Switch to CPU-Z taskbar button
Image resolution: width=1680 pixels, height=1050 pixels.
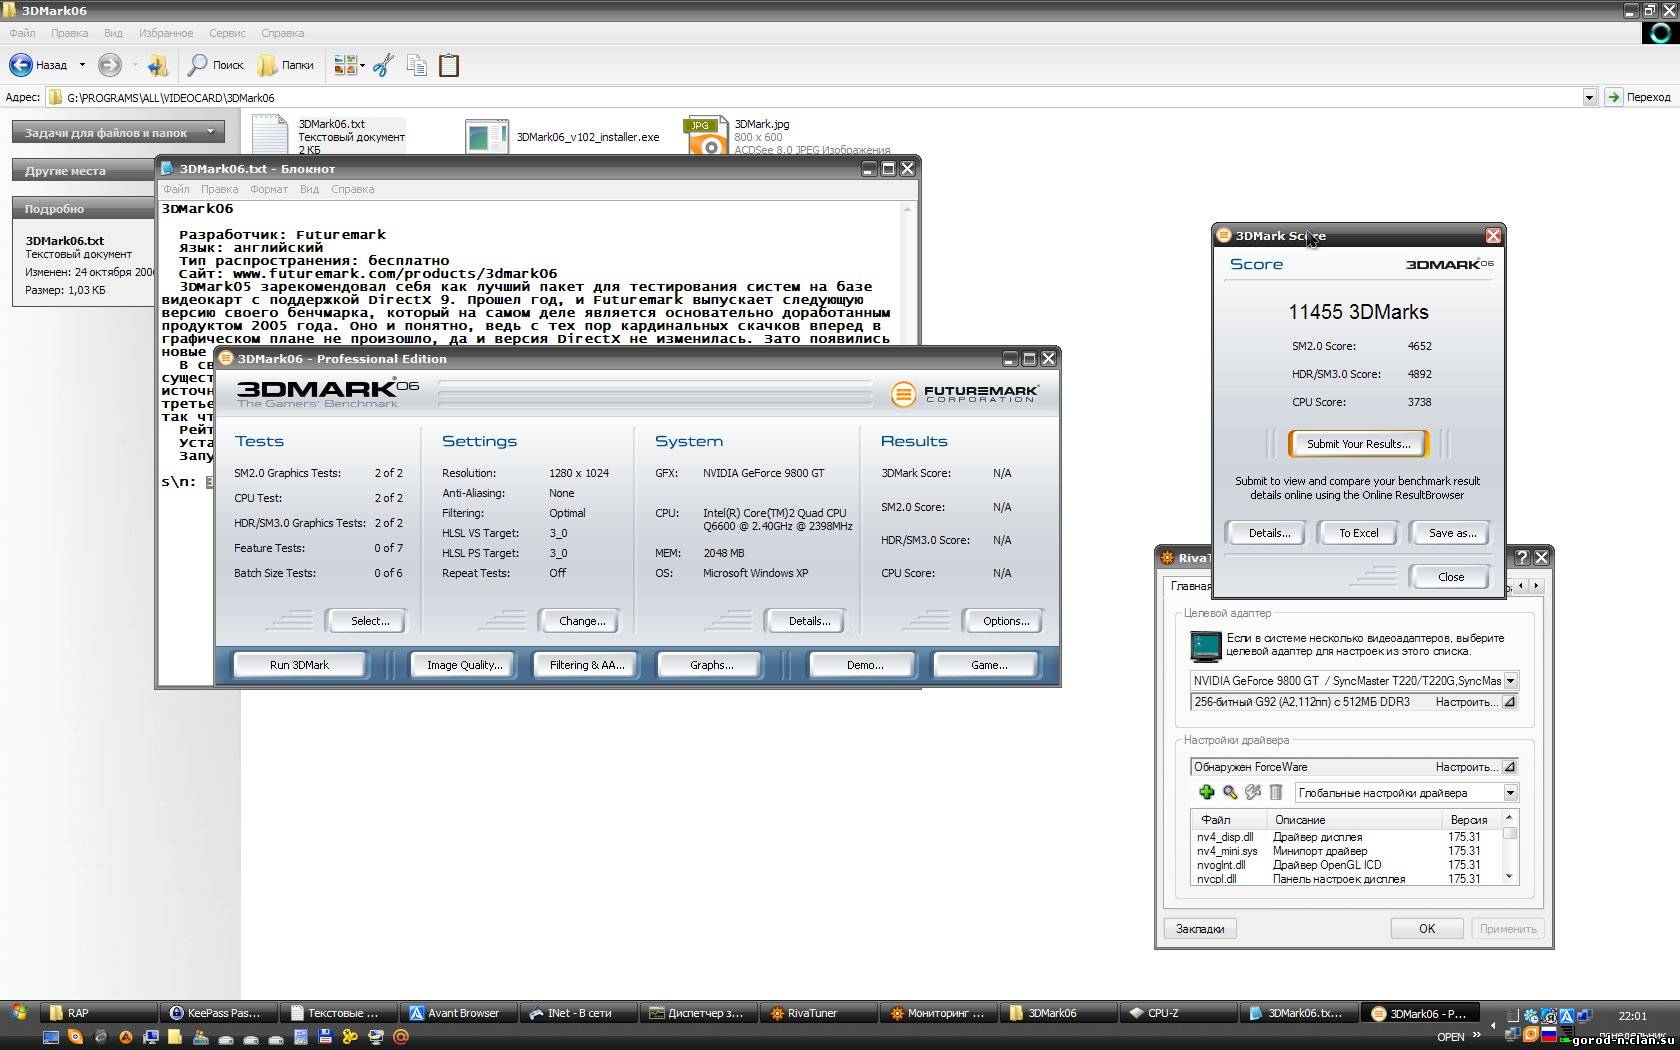1177,1013
